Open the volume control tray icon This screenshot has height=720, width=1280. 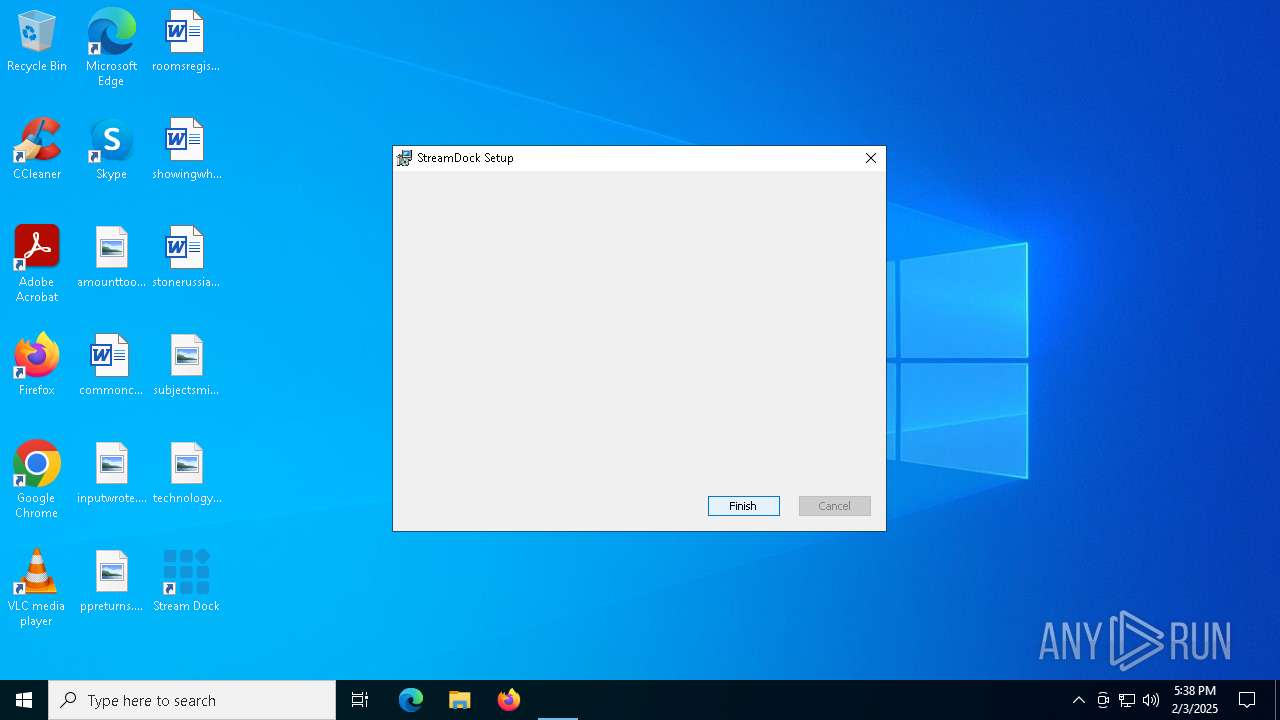[x=1151, y=700]
